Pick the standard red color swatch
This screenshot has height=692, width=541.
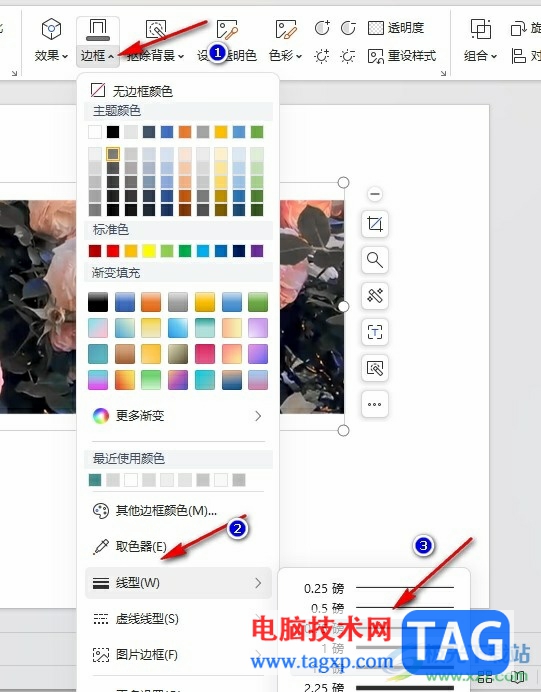113,251
